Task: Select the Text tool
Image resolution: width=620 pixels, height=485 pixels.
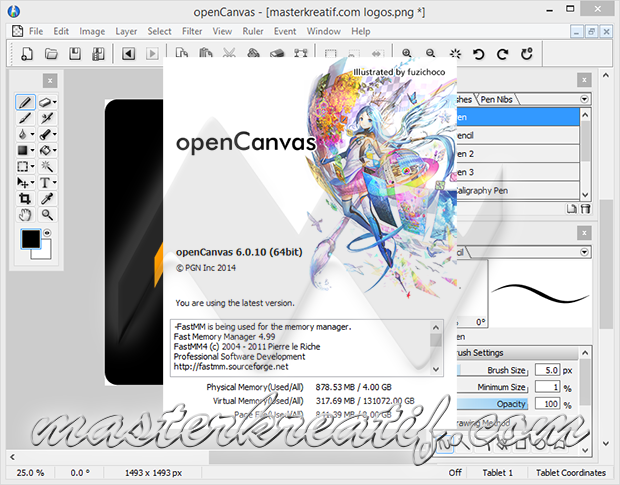Action: 45,183
